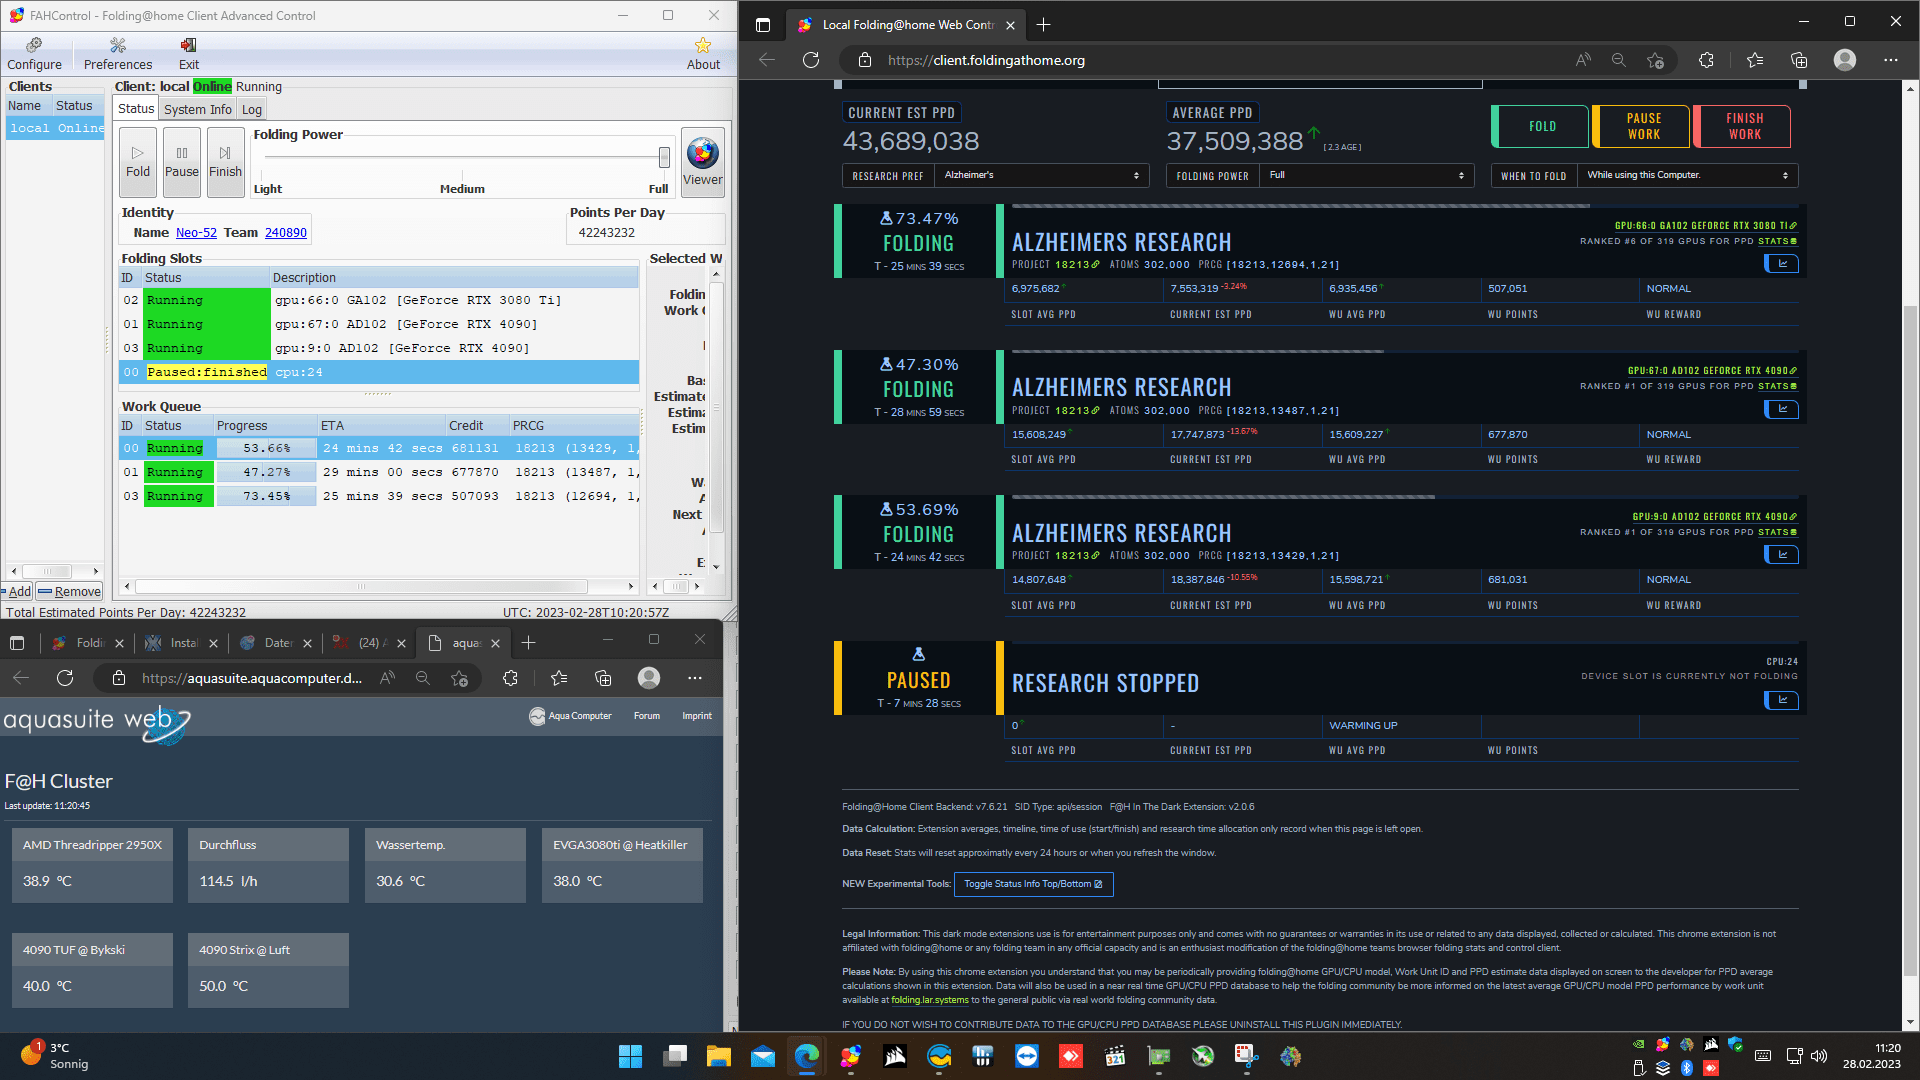Open Edge extensions icon in Folding@home browser
The width and height of the screenshot is (1920, 1080).
pyautogui.click(x=1706, y=60)
